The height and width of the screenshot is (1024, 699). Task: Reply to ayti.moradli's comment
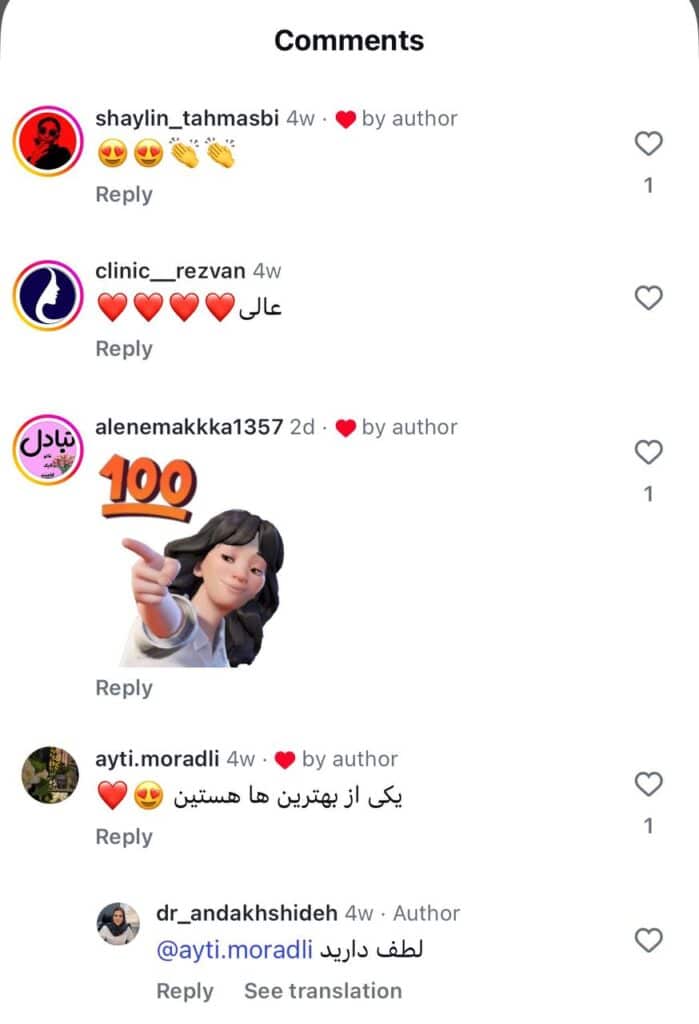[x=123, y=837]
